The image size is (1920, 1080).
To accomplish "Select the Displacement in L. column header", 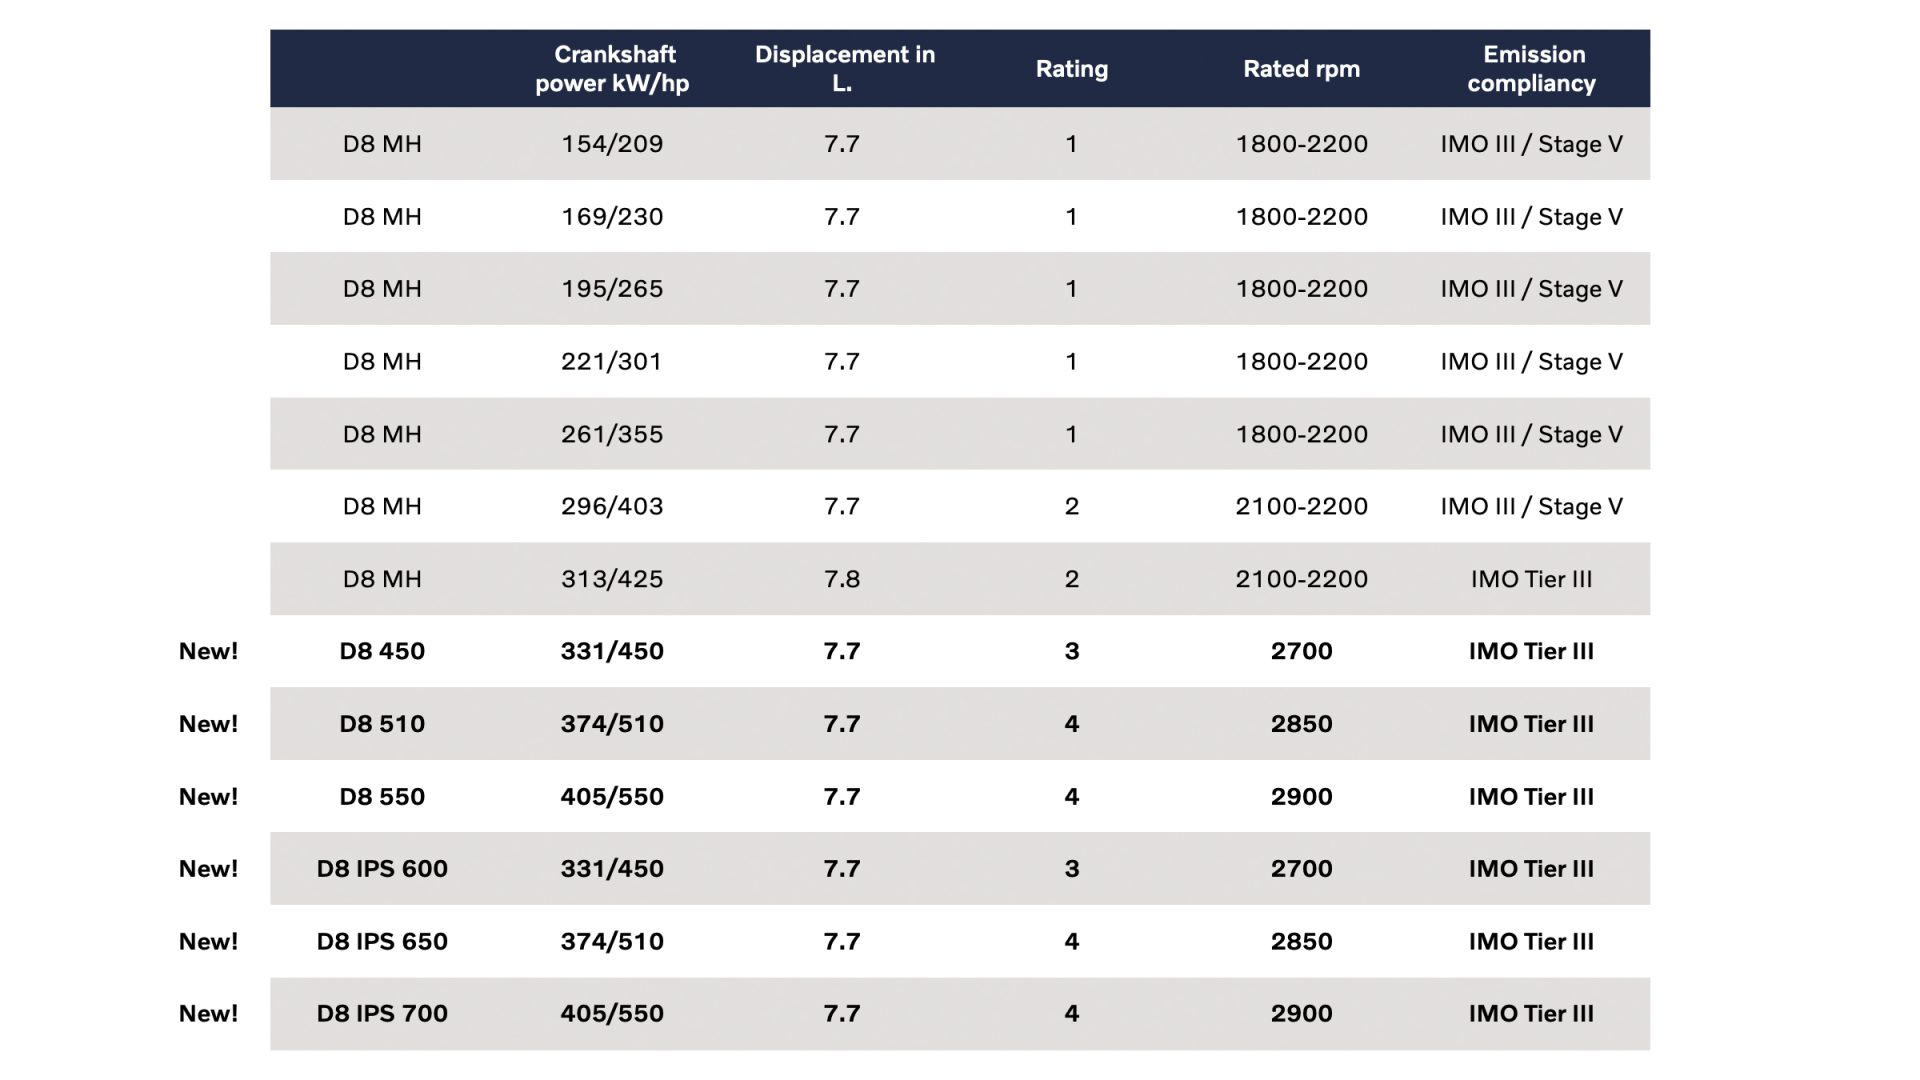I will [844, 69].
